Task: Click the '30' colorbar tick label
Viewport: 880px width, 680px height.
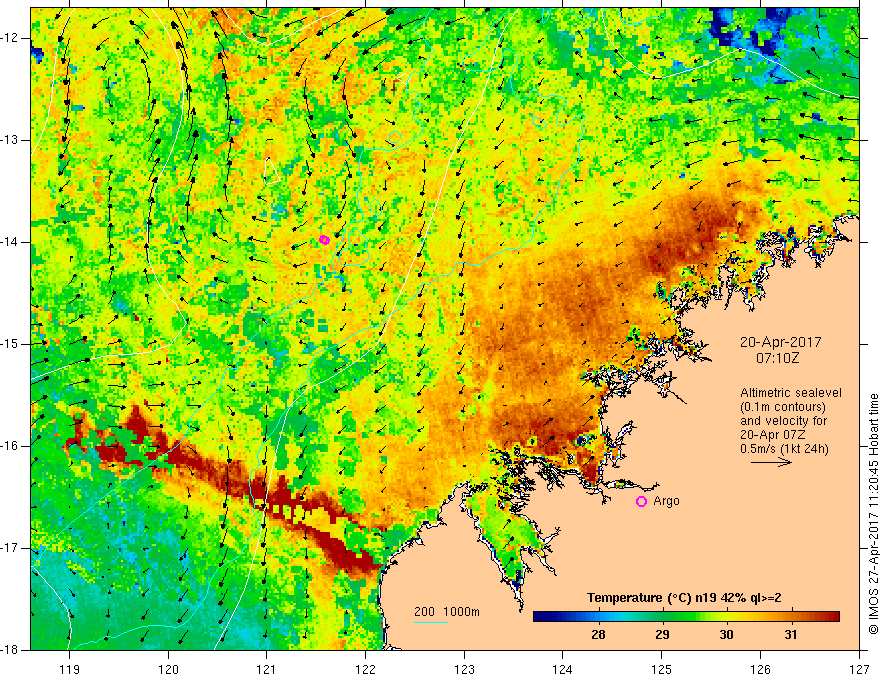Action: coord(726,635)
